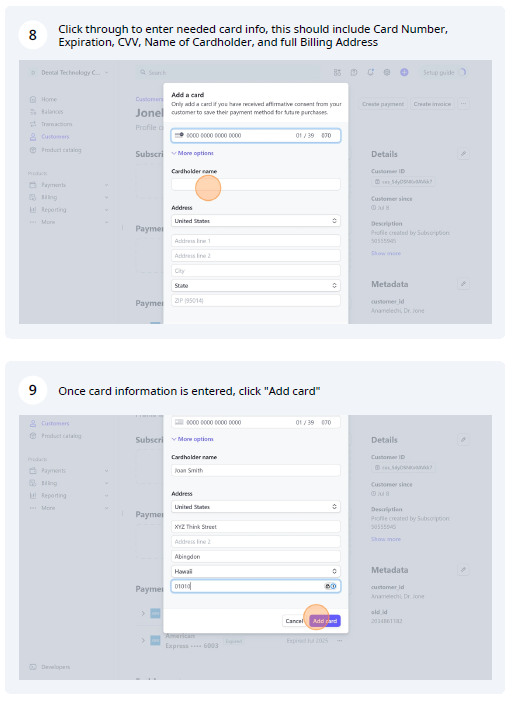
Task: Open the Hawaii state dropdown
Action: pos(256,571)
